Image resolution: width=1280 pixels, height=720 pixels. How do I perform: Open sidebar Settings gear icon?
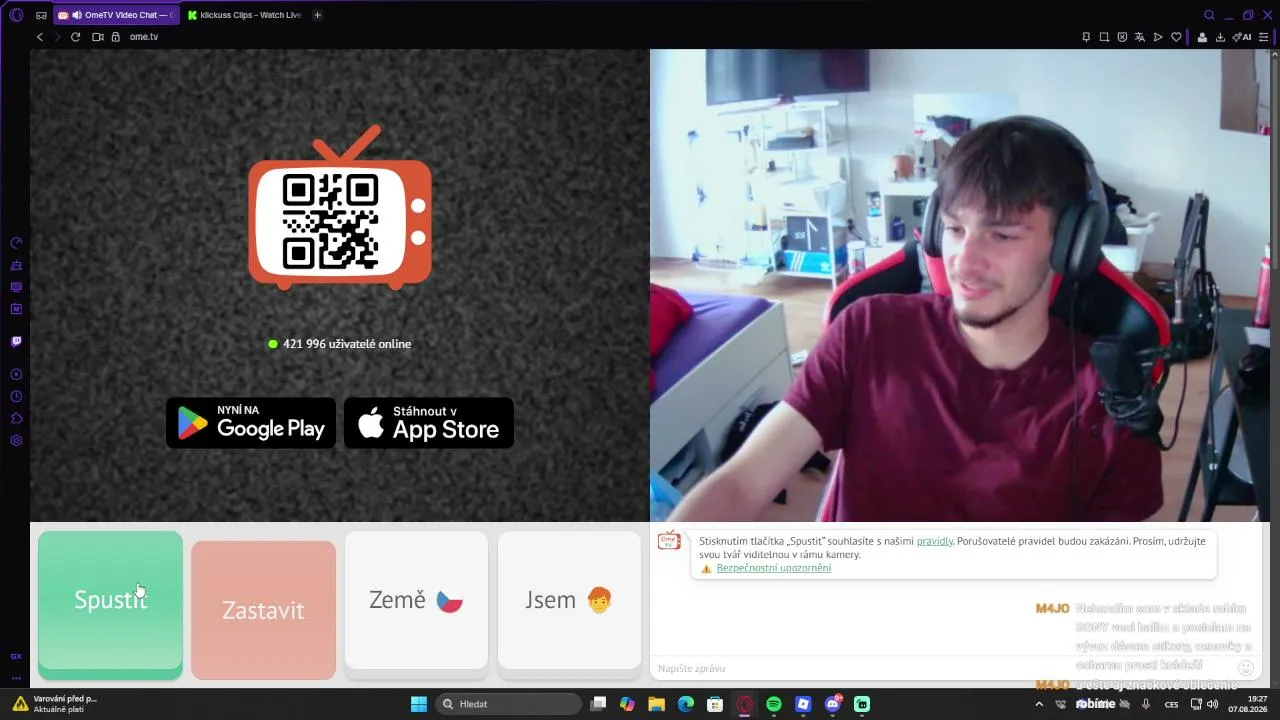pos(16,440)
